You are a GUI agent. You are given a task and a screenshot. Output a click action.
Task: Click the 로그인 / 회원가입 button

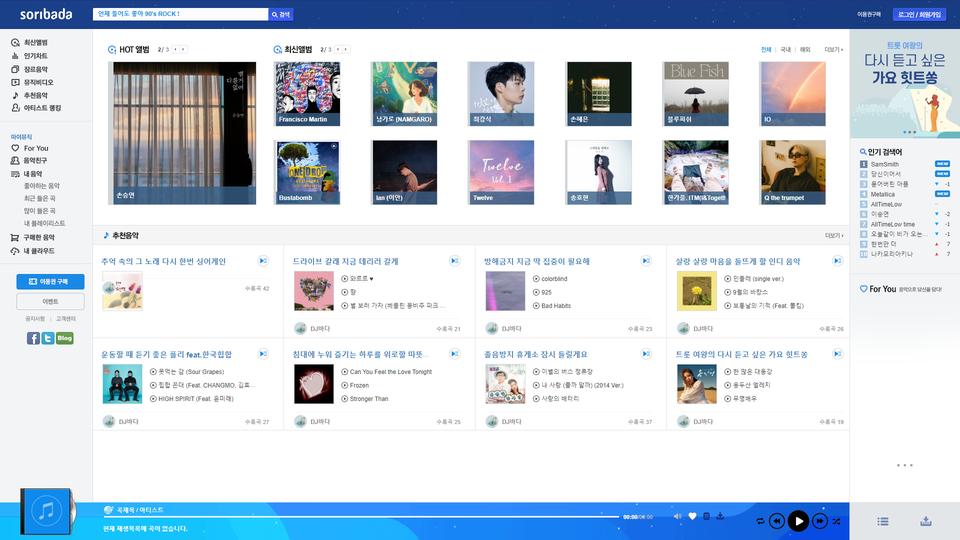920,14
